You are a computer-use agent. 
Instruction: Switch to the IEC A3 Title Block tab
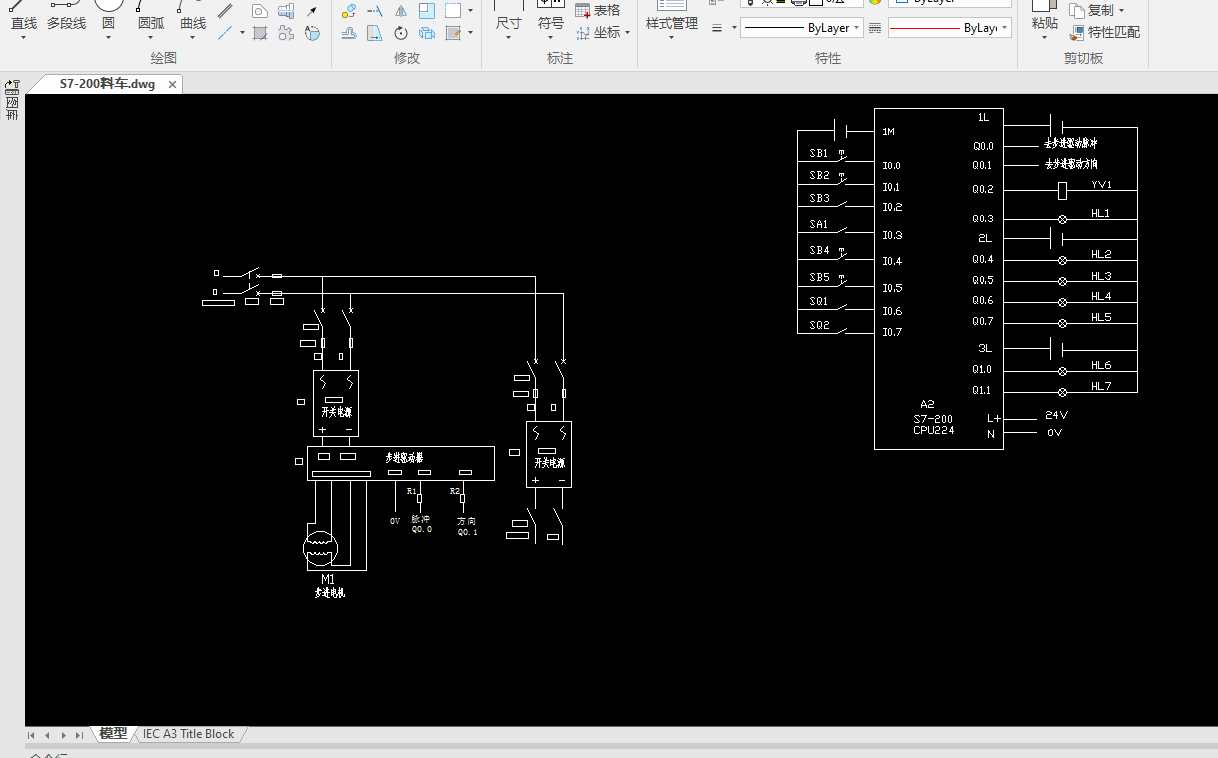(x=188, y=734)
